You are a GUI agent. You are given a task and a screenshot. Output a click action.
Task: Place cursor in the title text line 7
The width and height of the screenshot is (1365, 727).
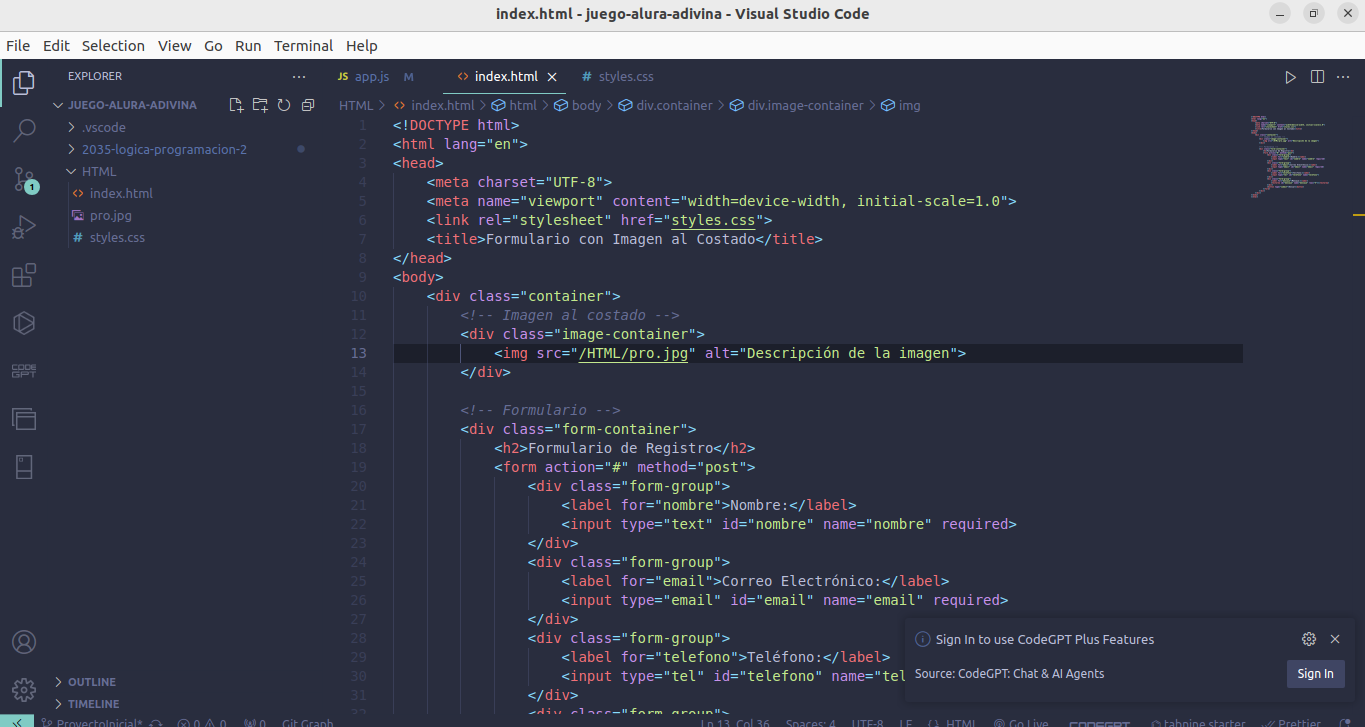pyautogui.click(x=620, y=239)
